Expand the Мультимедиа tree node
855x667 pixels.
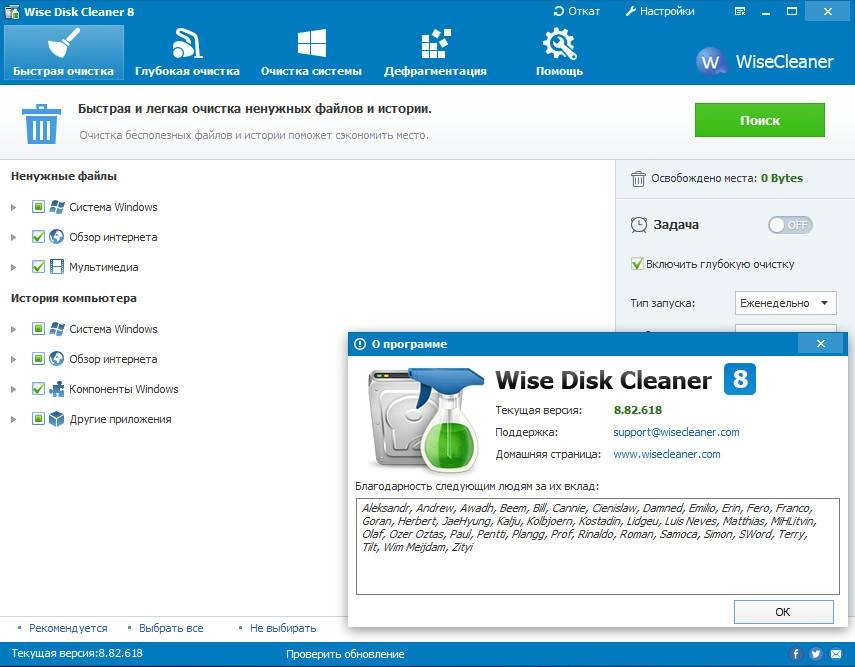14,267
